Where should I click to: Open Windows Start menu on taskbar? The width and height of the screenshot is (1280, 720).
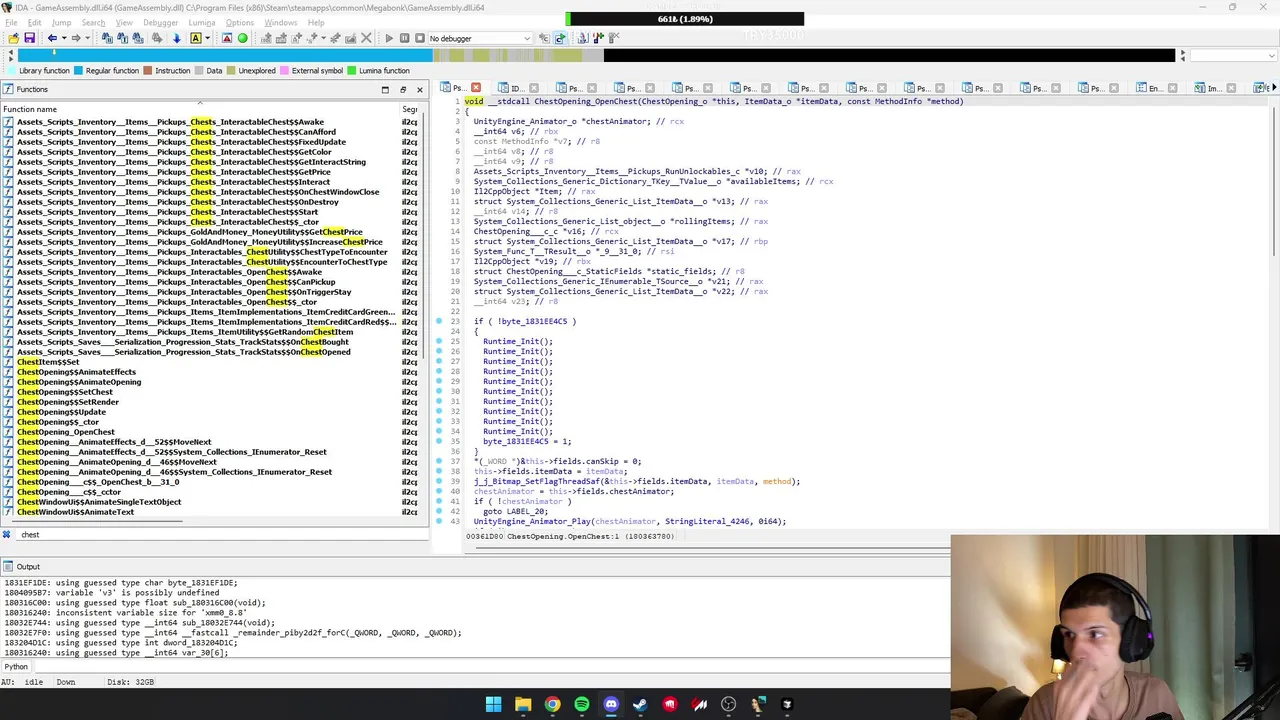(x=493, y=705)
